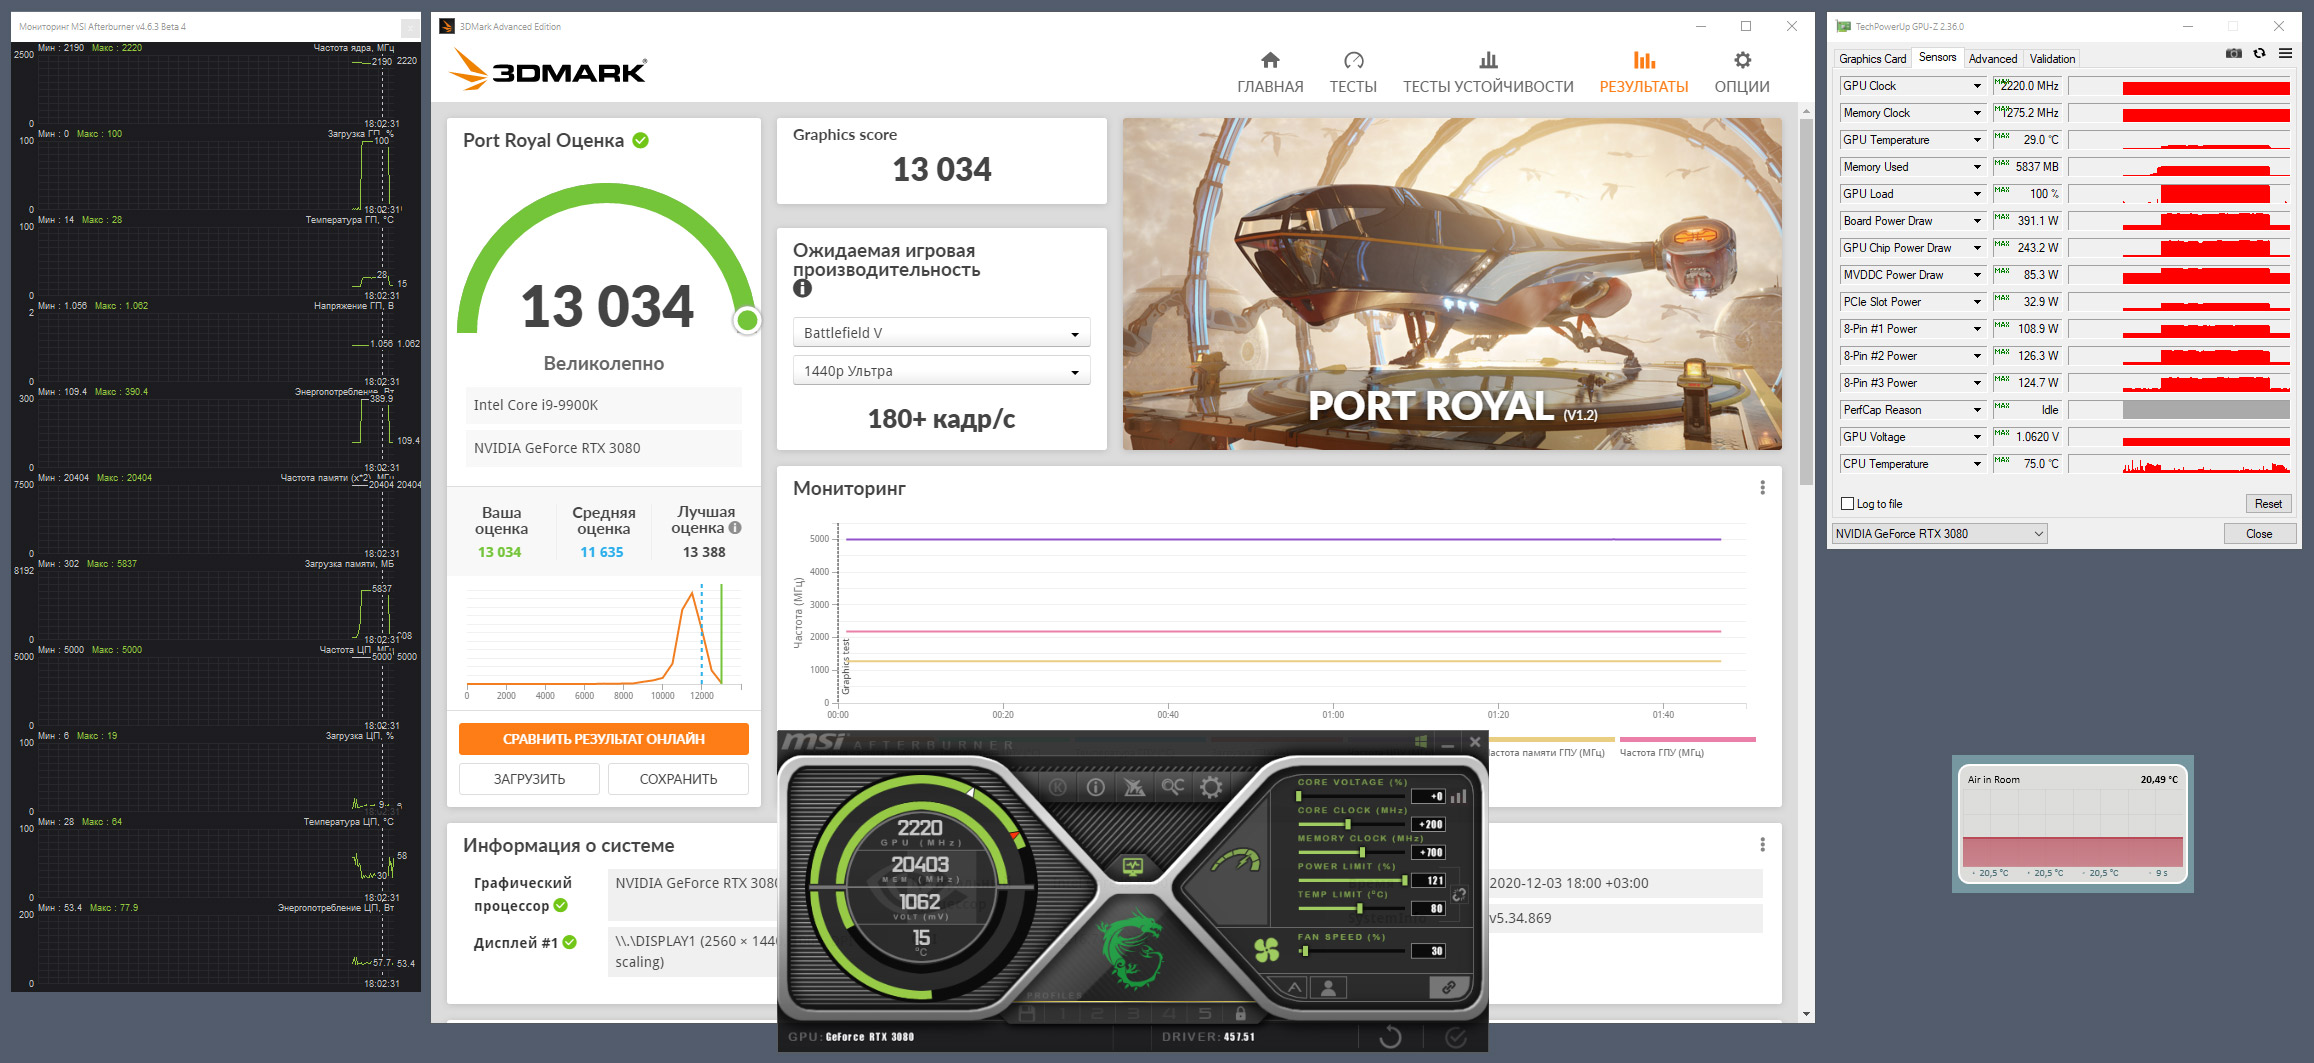Toggle user-defined fan control in Afterburner
This screenshot has height=1063, width=2314.
[1329, 988]
